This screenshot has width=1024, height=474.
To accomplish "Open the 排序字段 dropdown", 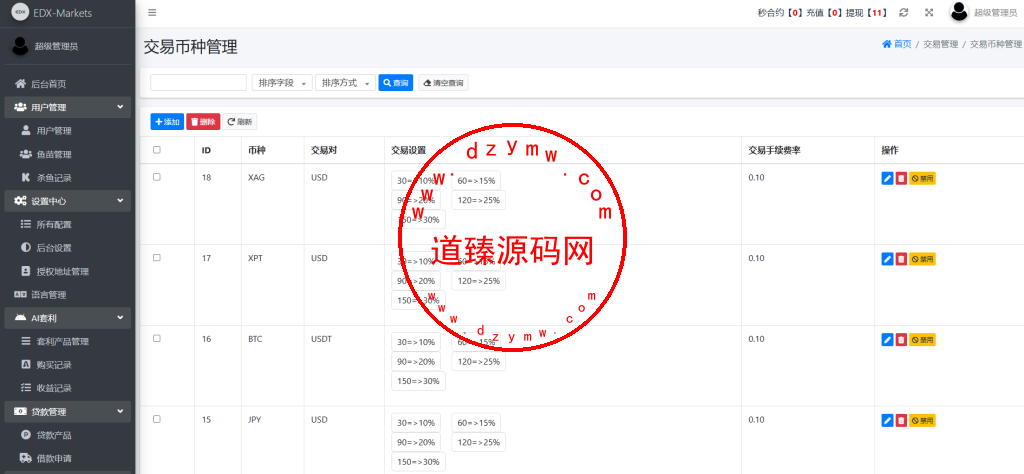I will pos(282,83).
